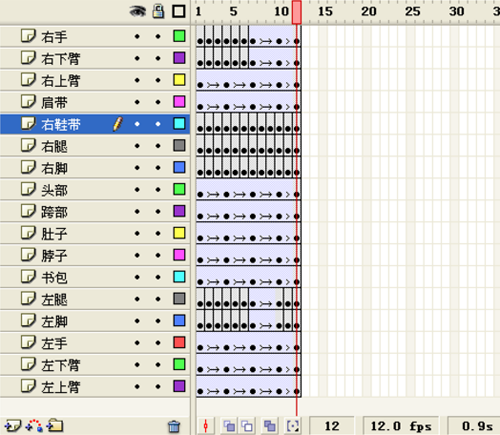Select the 左上臂 layer
The height and width of the screenshot is (435, 500).
point(95,387)
